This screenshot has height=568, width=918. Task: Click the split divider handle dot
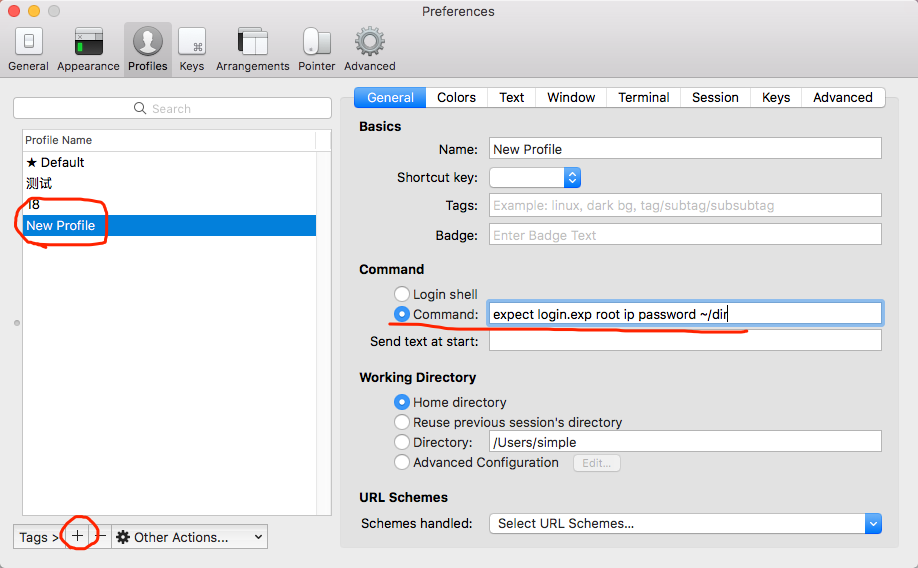(x=17, y=323)
